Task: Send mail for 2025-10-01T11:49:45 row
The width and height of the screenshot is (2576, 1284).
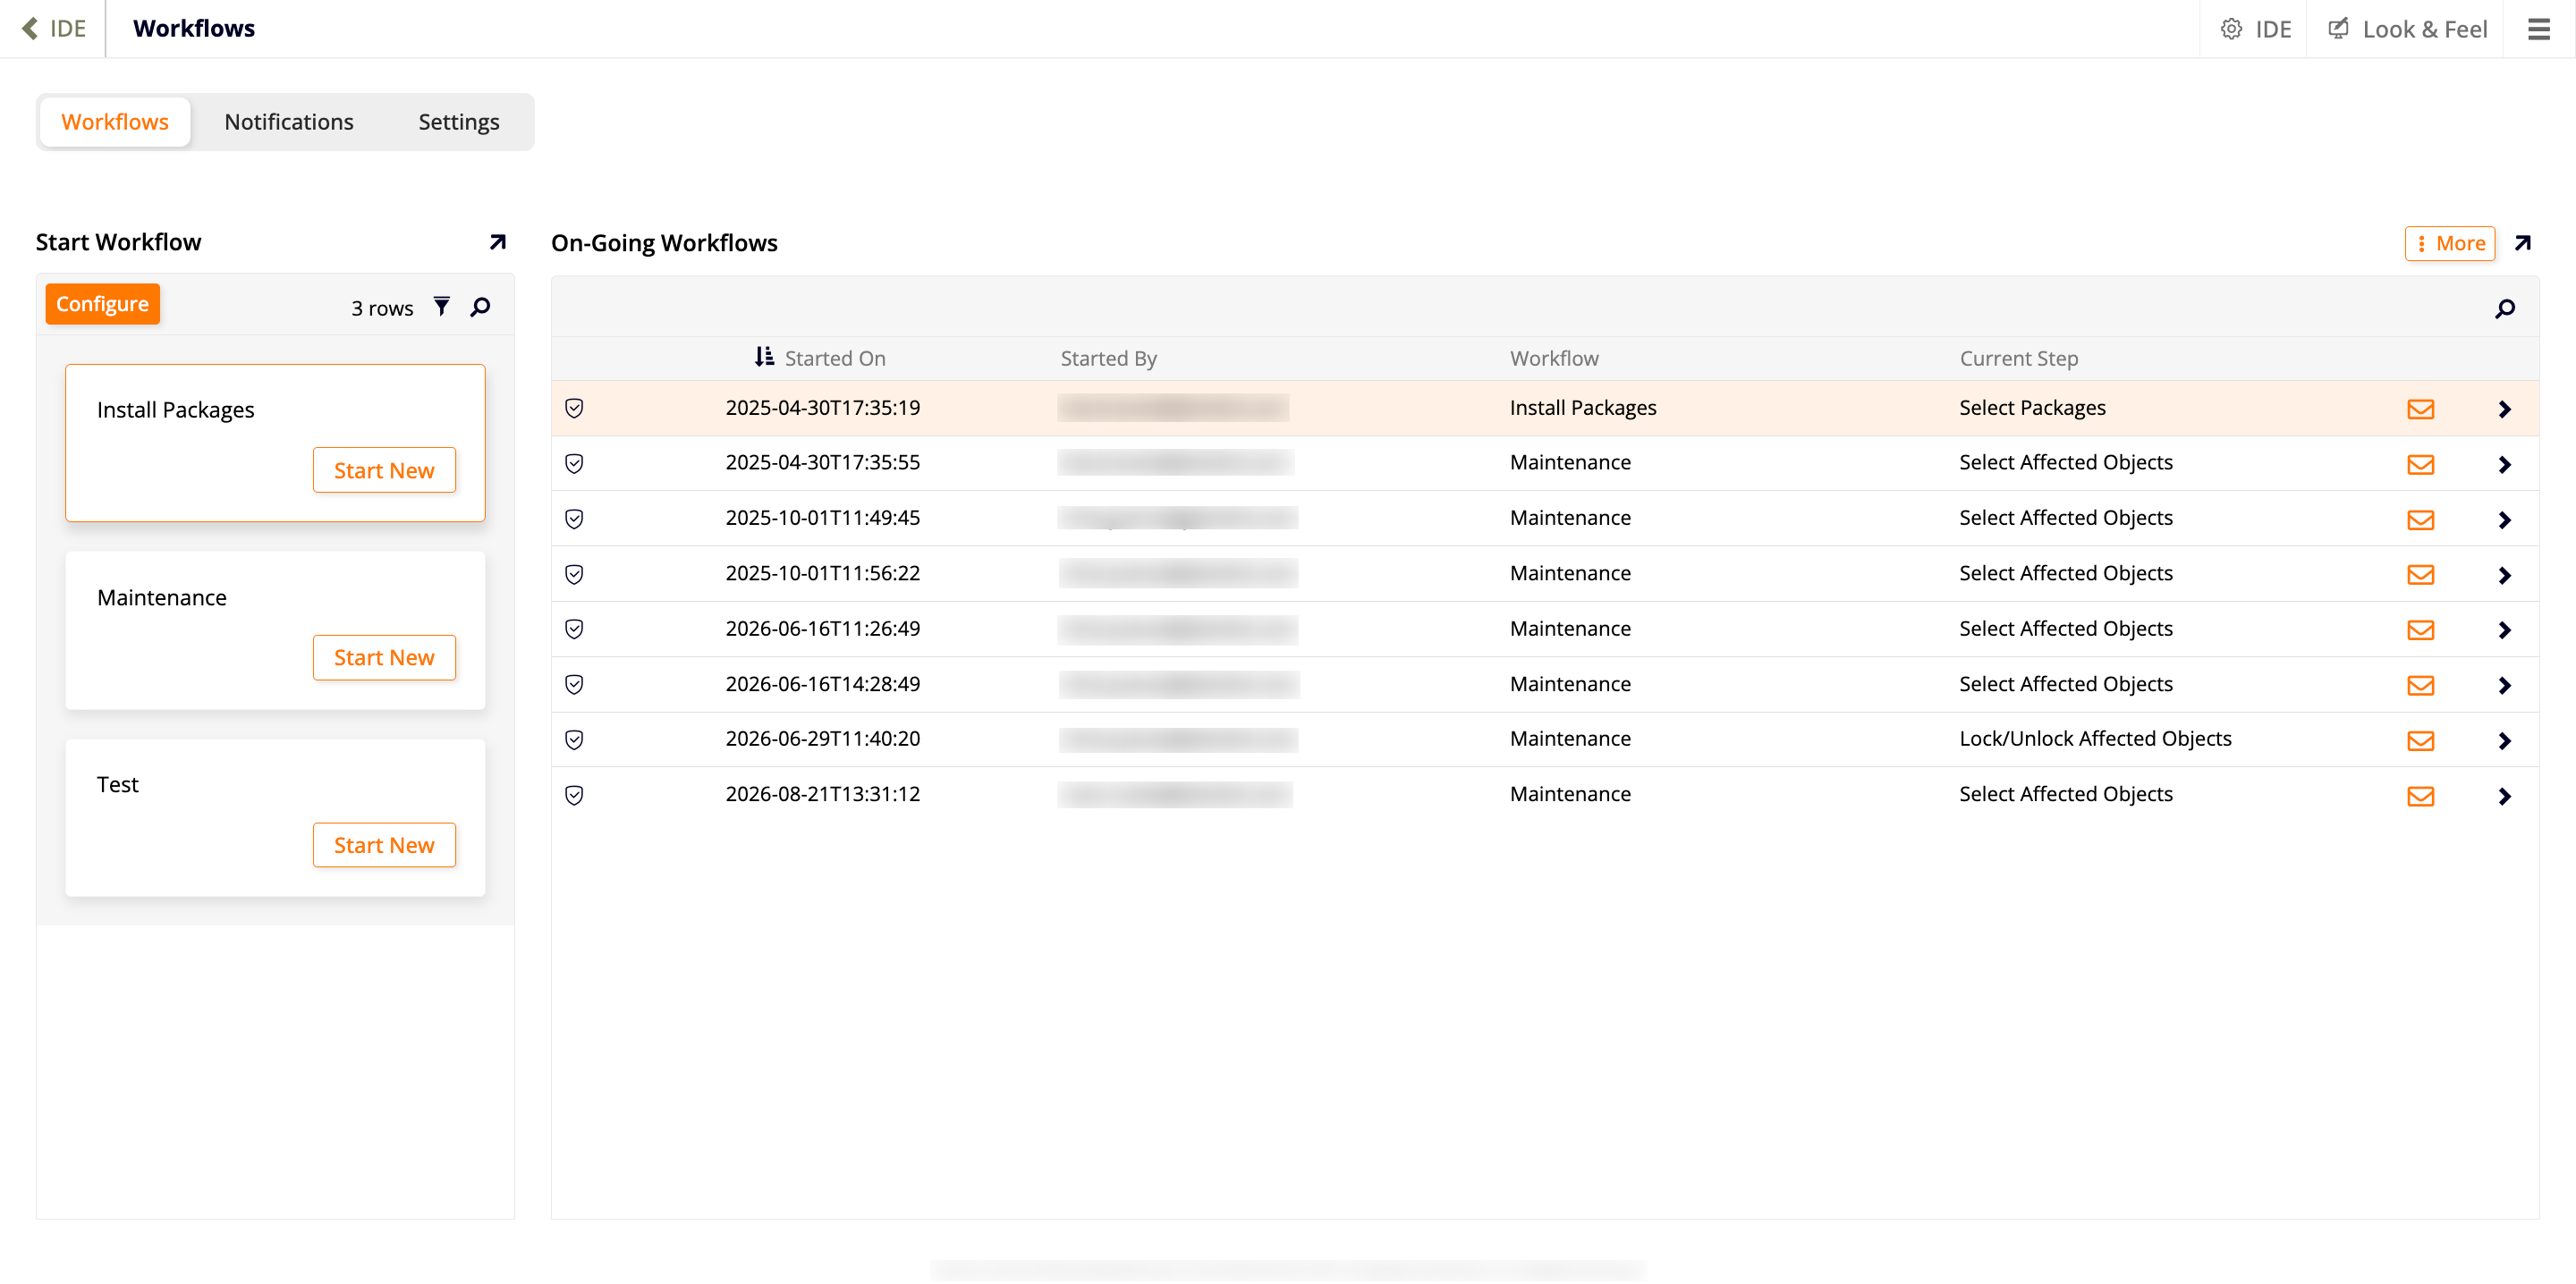Action: 2420,519
